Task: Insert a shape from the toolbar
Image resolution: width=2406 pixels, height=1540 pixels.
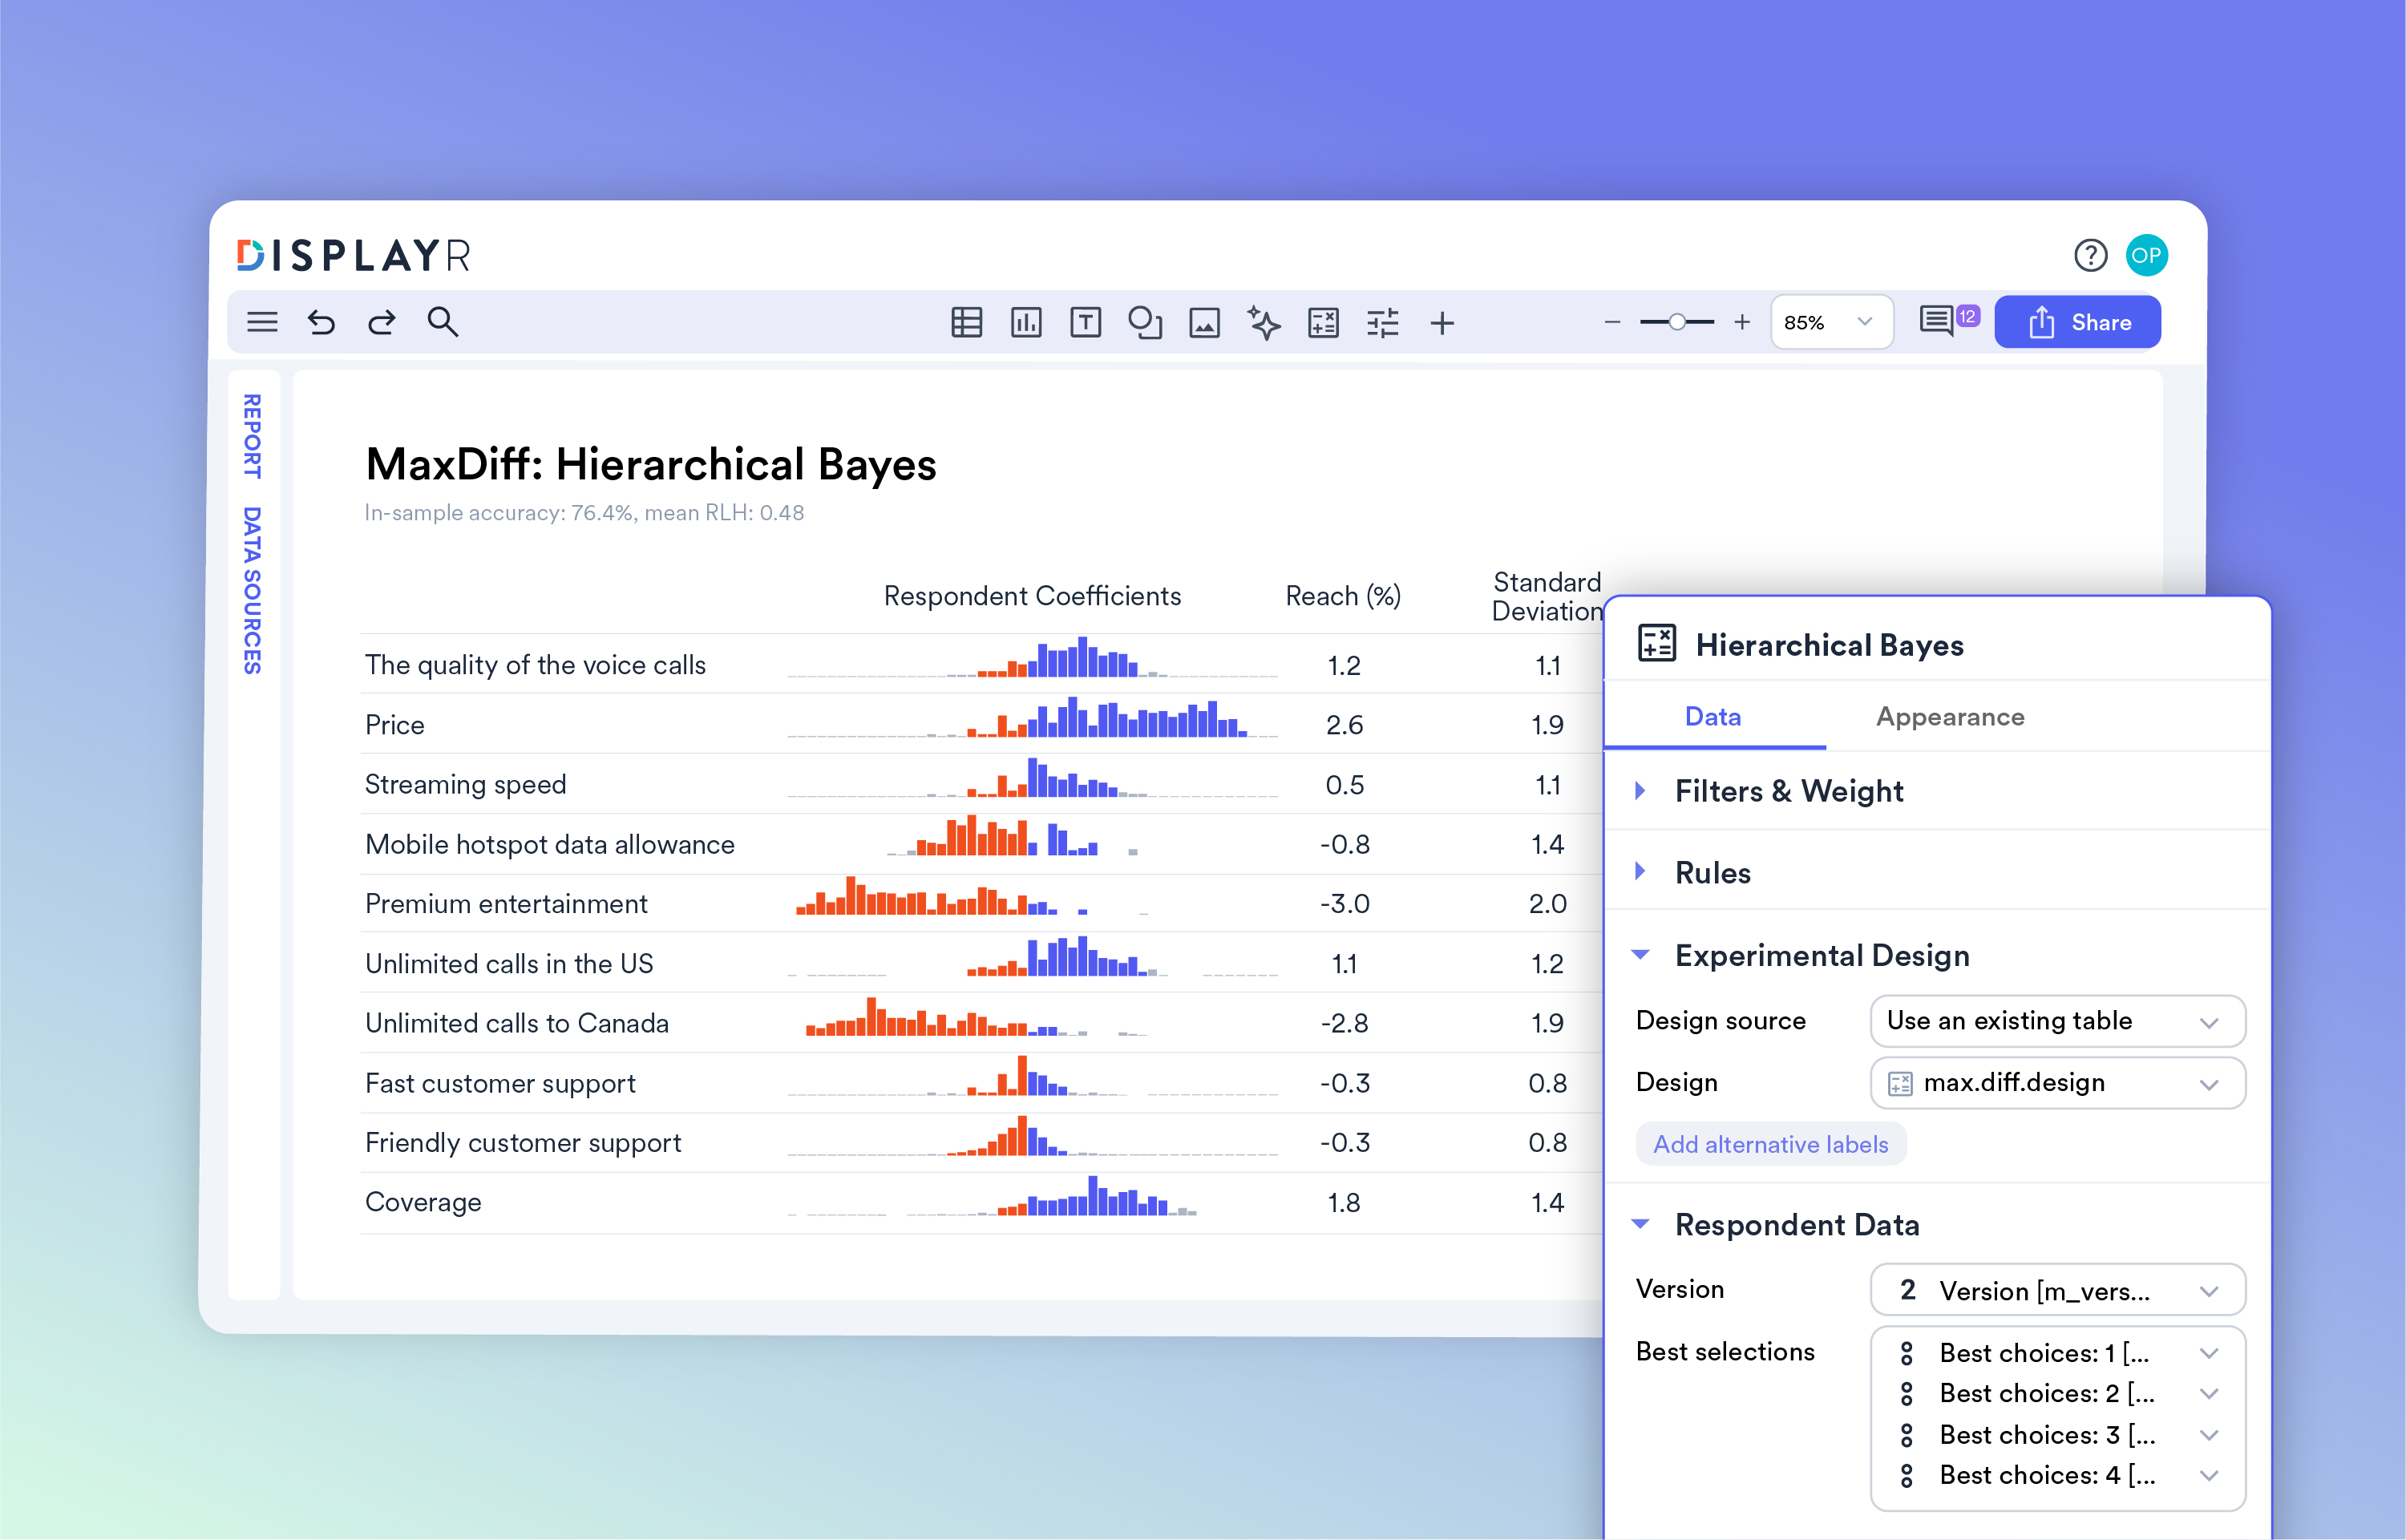Action: (x=1146, y=322)
